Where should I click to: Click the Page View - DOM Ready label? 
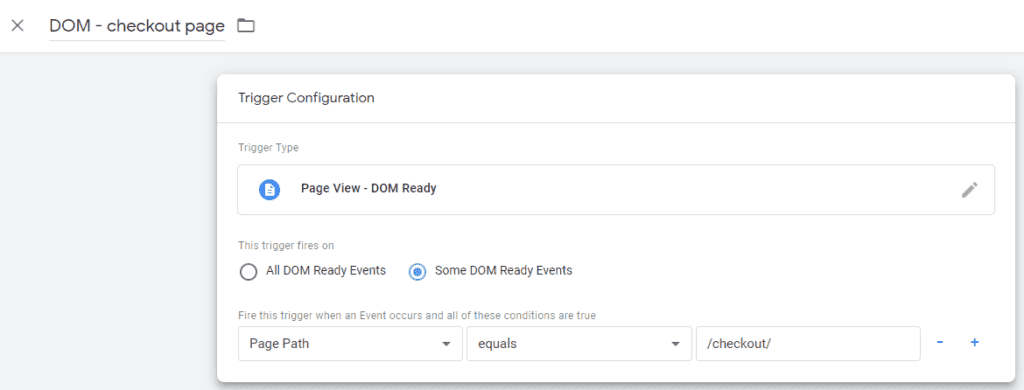tap(368, 189)
